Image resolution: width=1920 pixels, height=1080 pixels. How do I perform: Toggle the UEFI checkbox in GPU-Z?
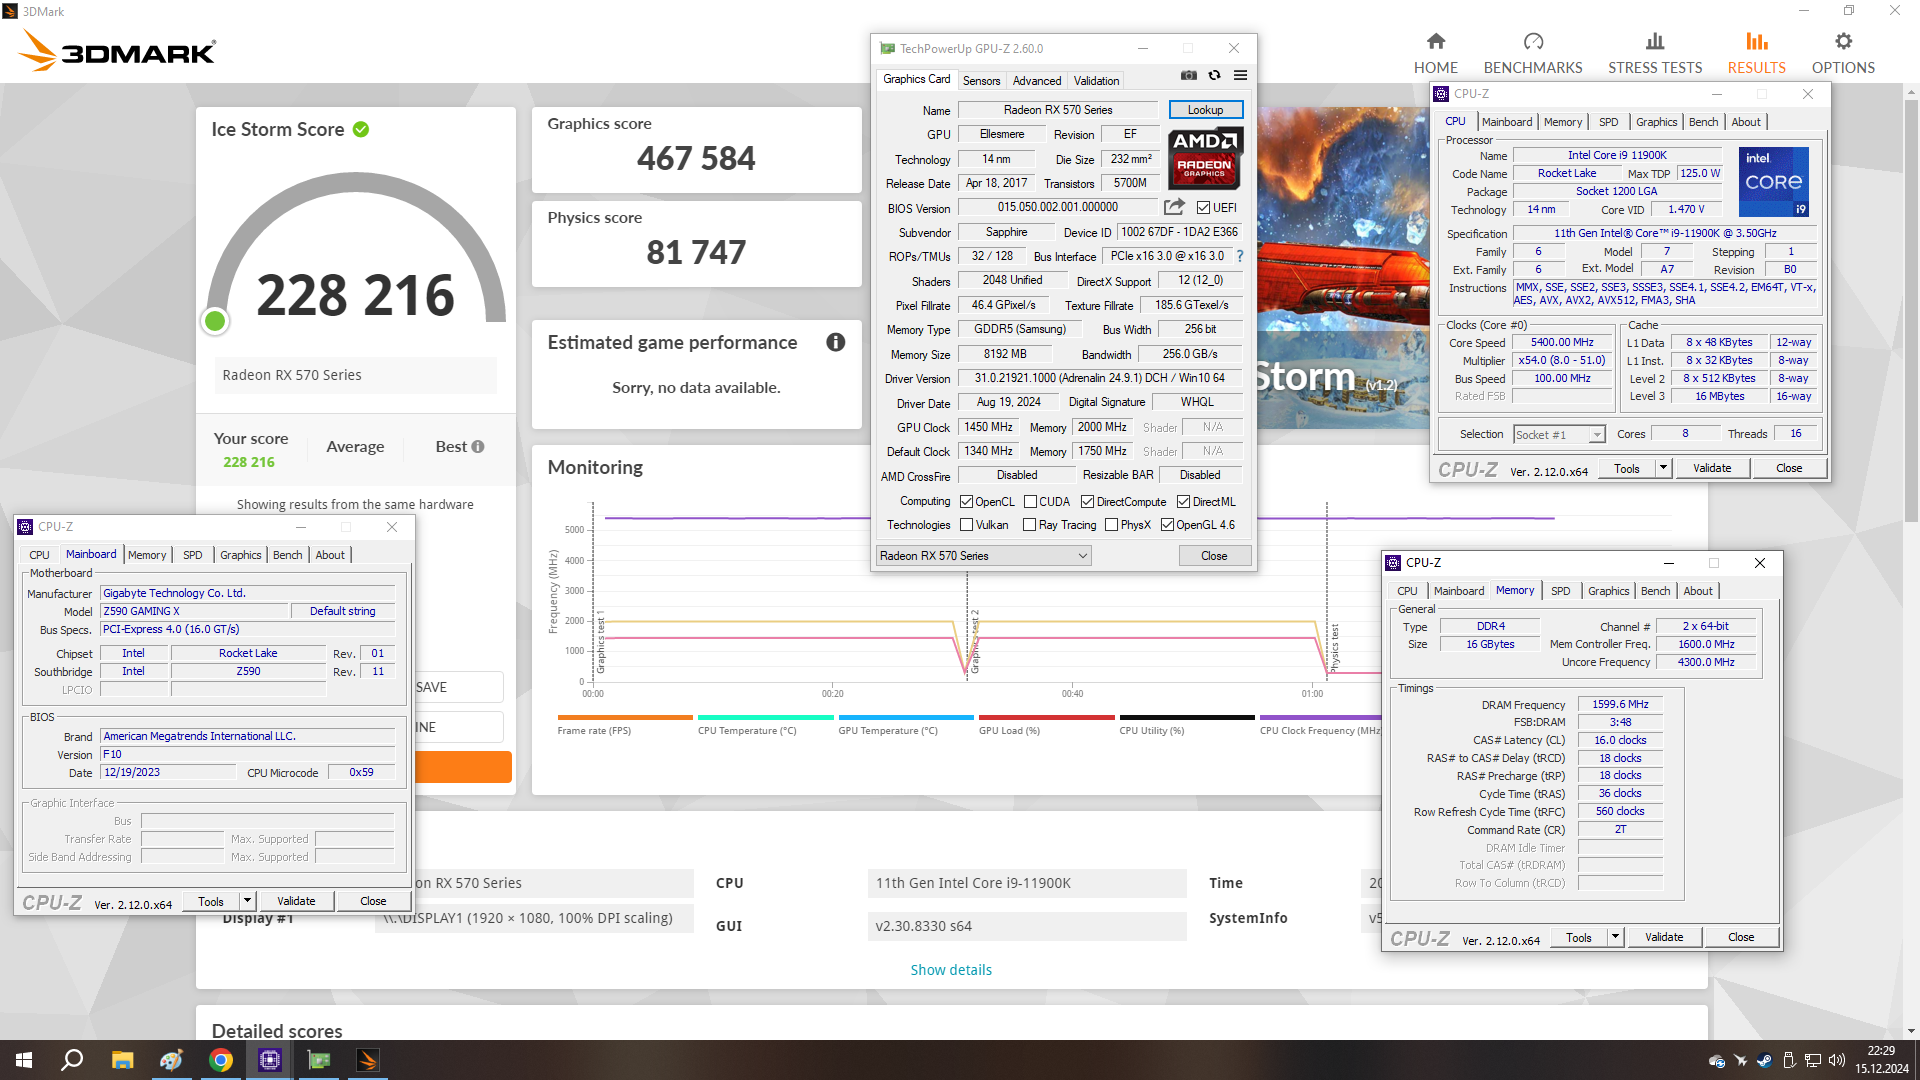(1203, 208)
